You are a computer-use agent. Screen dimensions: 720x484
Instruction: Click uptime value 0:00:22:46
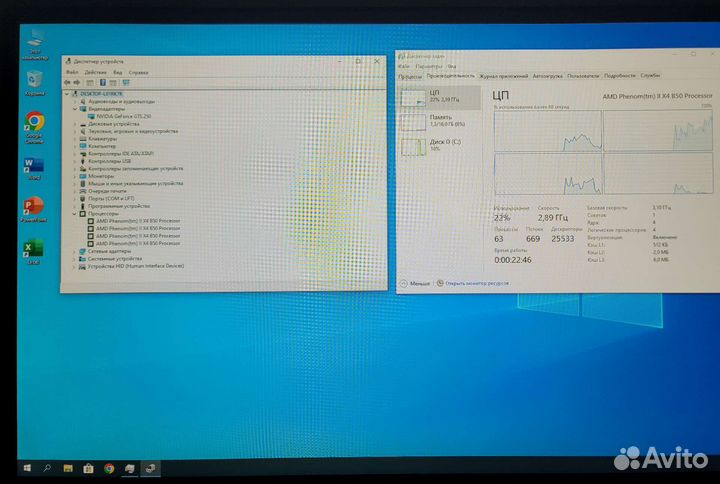pyautogui.click(x=513, y=260)
